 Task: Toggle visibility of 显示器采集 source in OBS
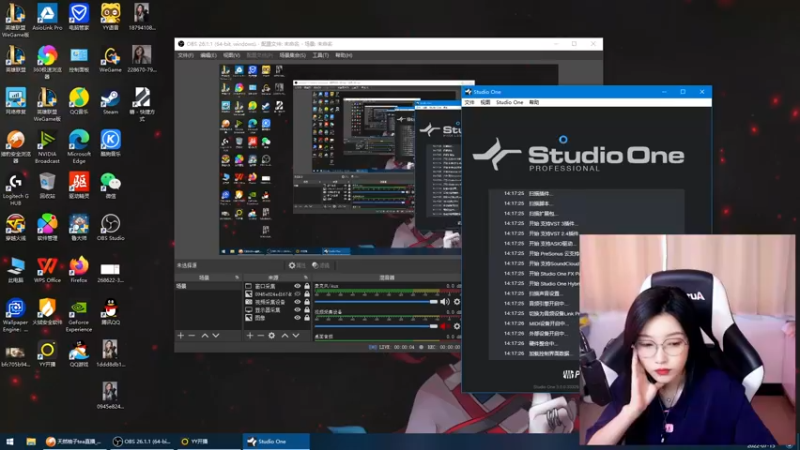(297, 310)
